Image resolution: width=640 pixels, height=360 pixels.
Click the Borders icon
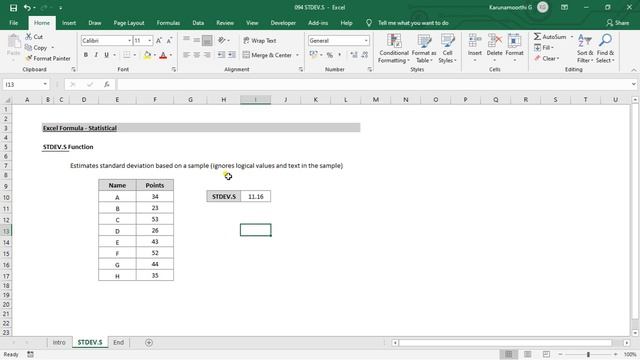[127, 55]
